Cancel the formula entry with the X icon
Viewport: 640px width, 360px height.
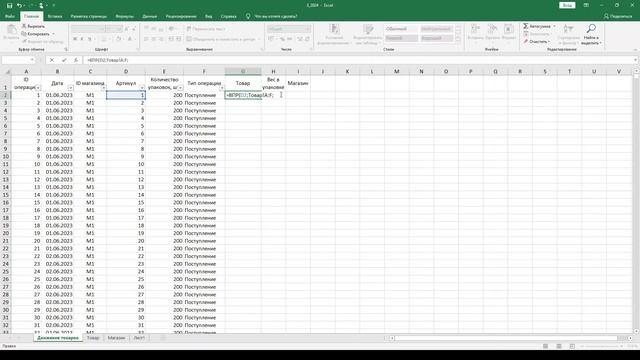point(52,60)
